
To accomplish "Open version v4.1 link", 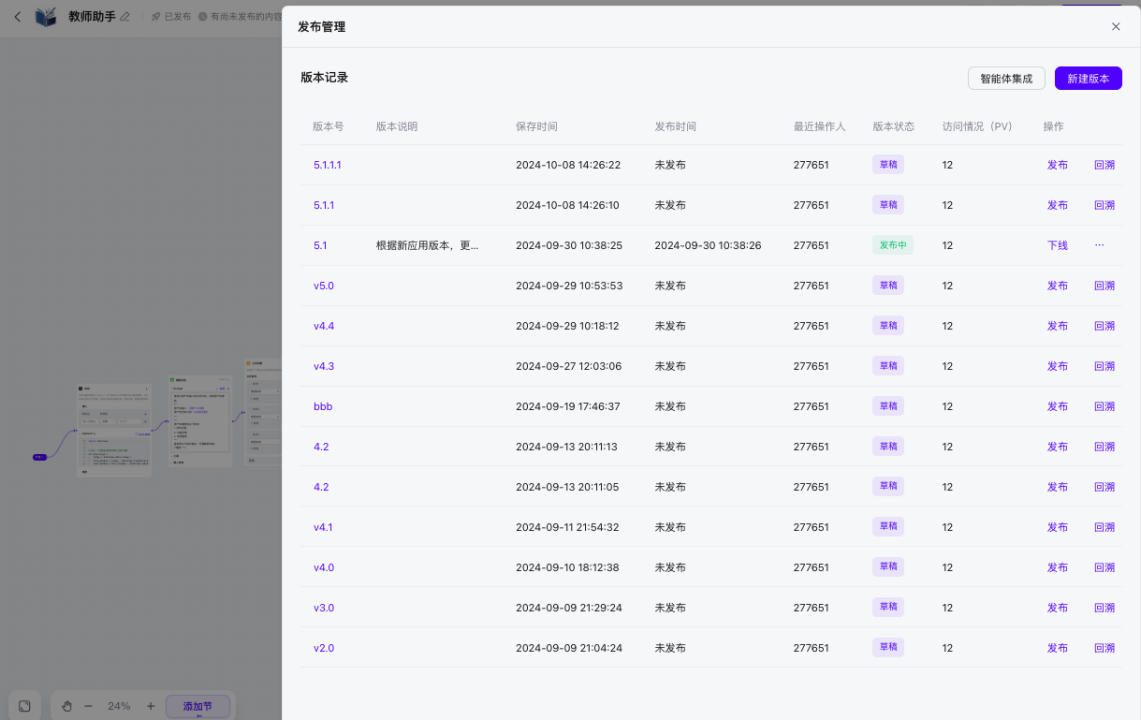I will pos(323,527).
